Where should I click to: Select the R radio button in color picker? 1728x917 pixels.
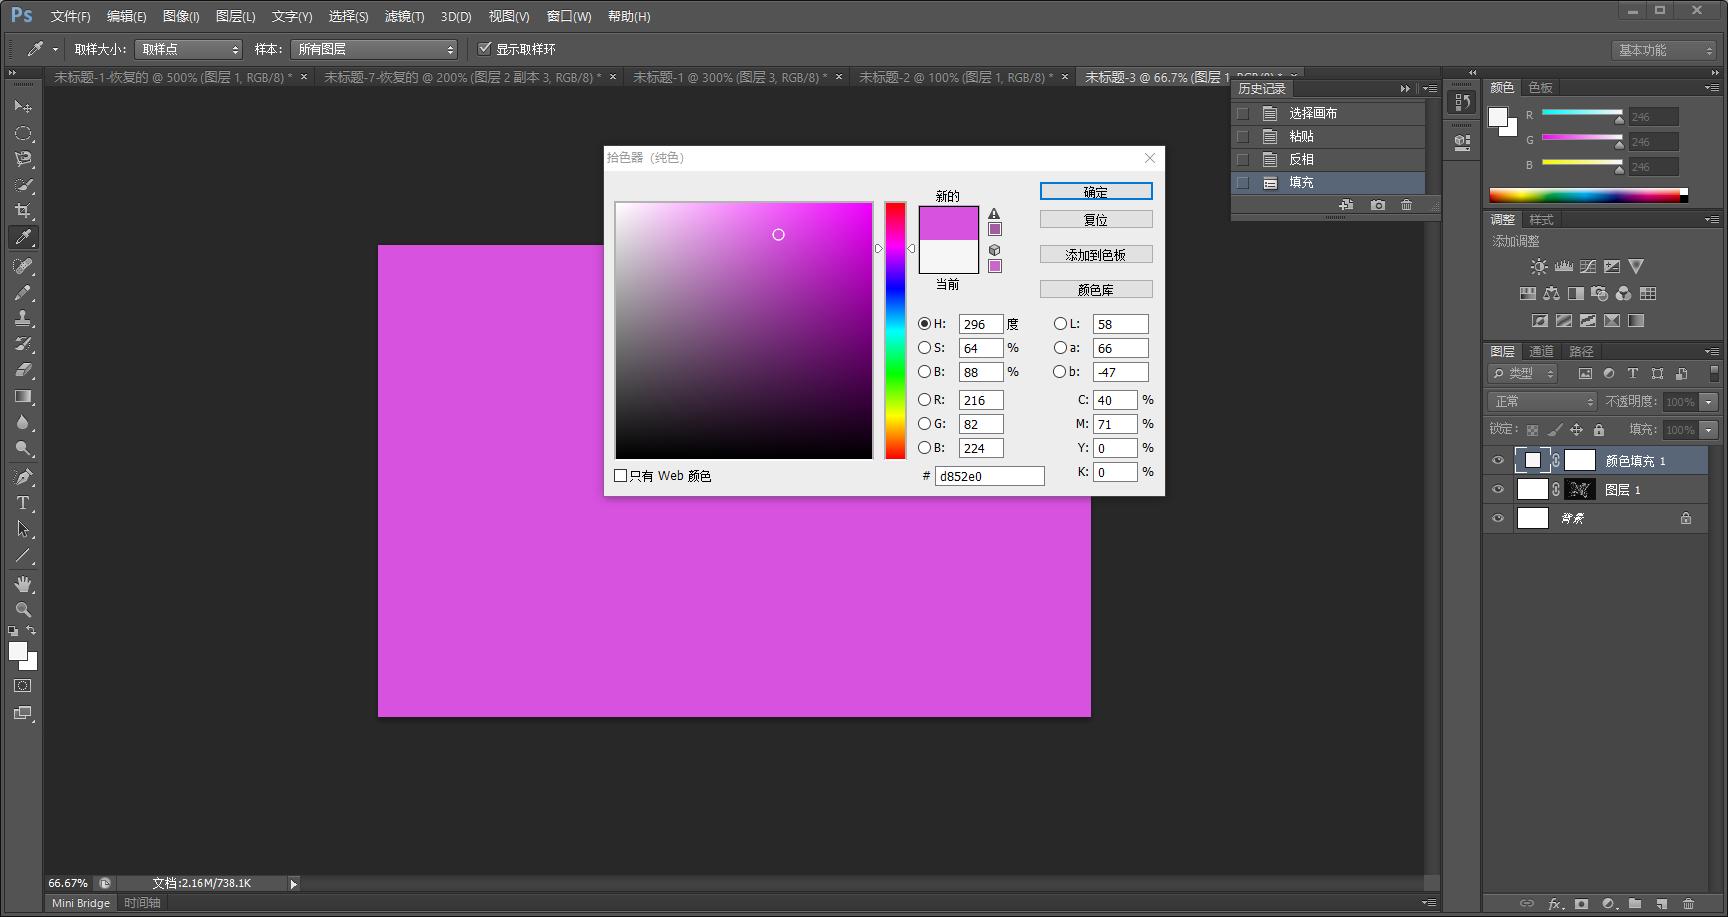click(x=925, y=400)
